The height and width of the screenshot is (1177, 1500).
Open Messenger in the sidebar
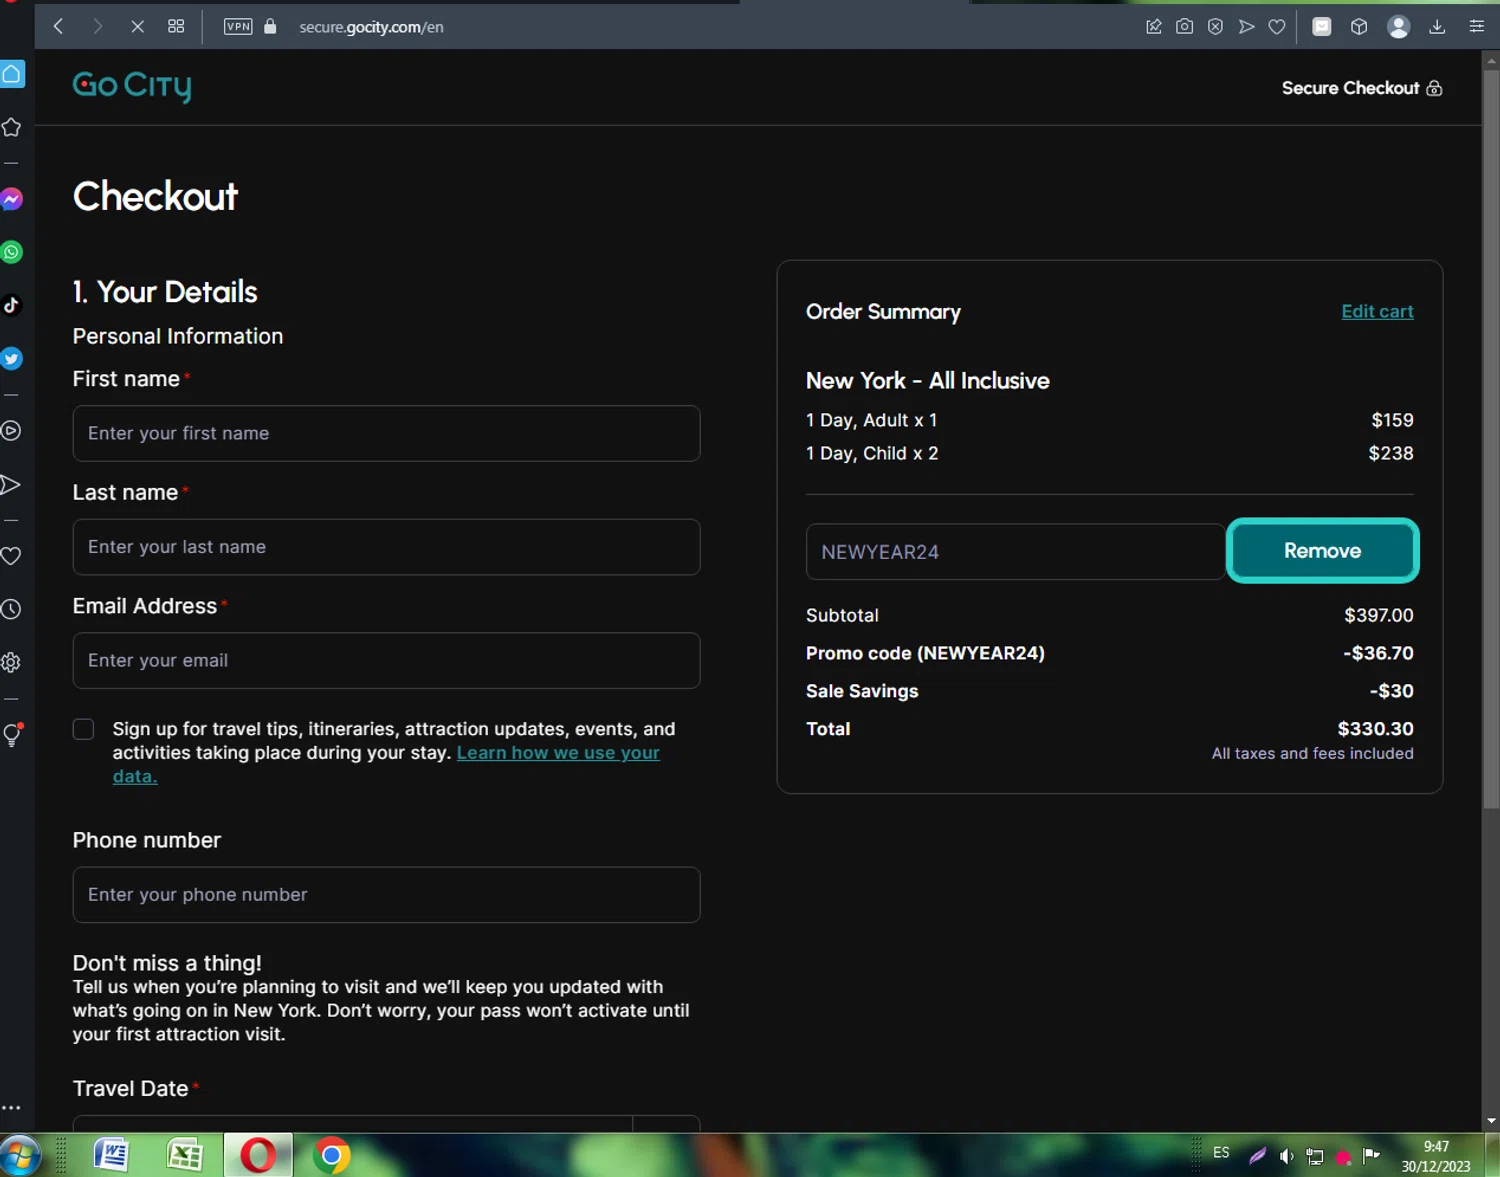pyautogui.click(x=12, y=199)
